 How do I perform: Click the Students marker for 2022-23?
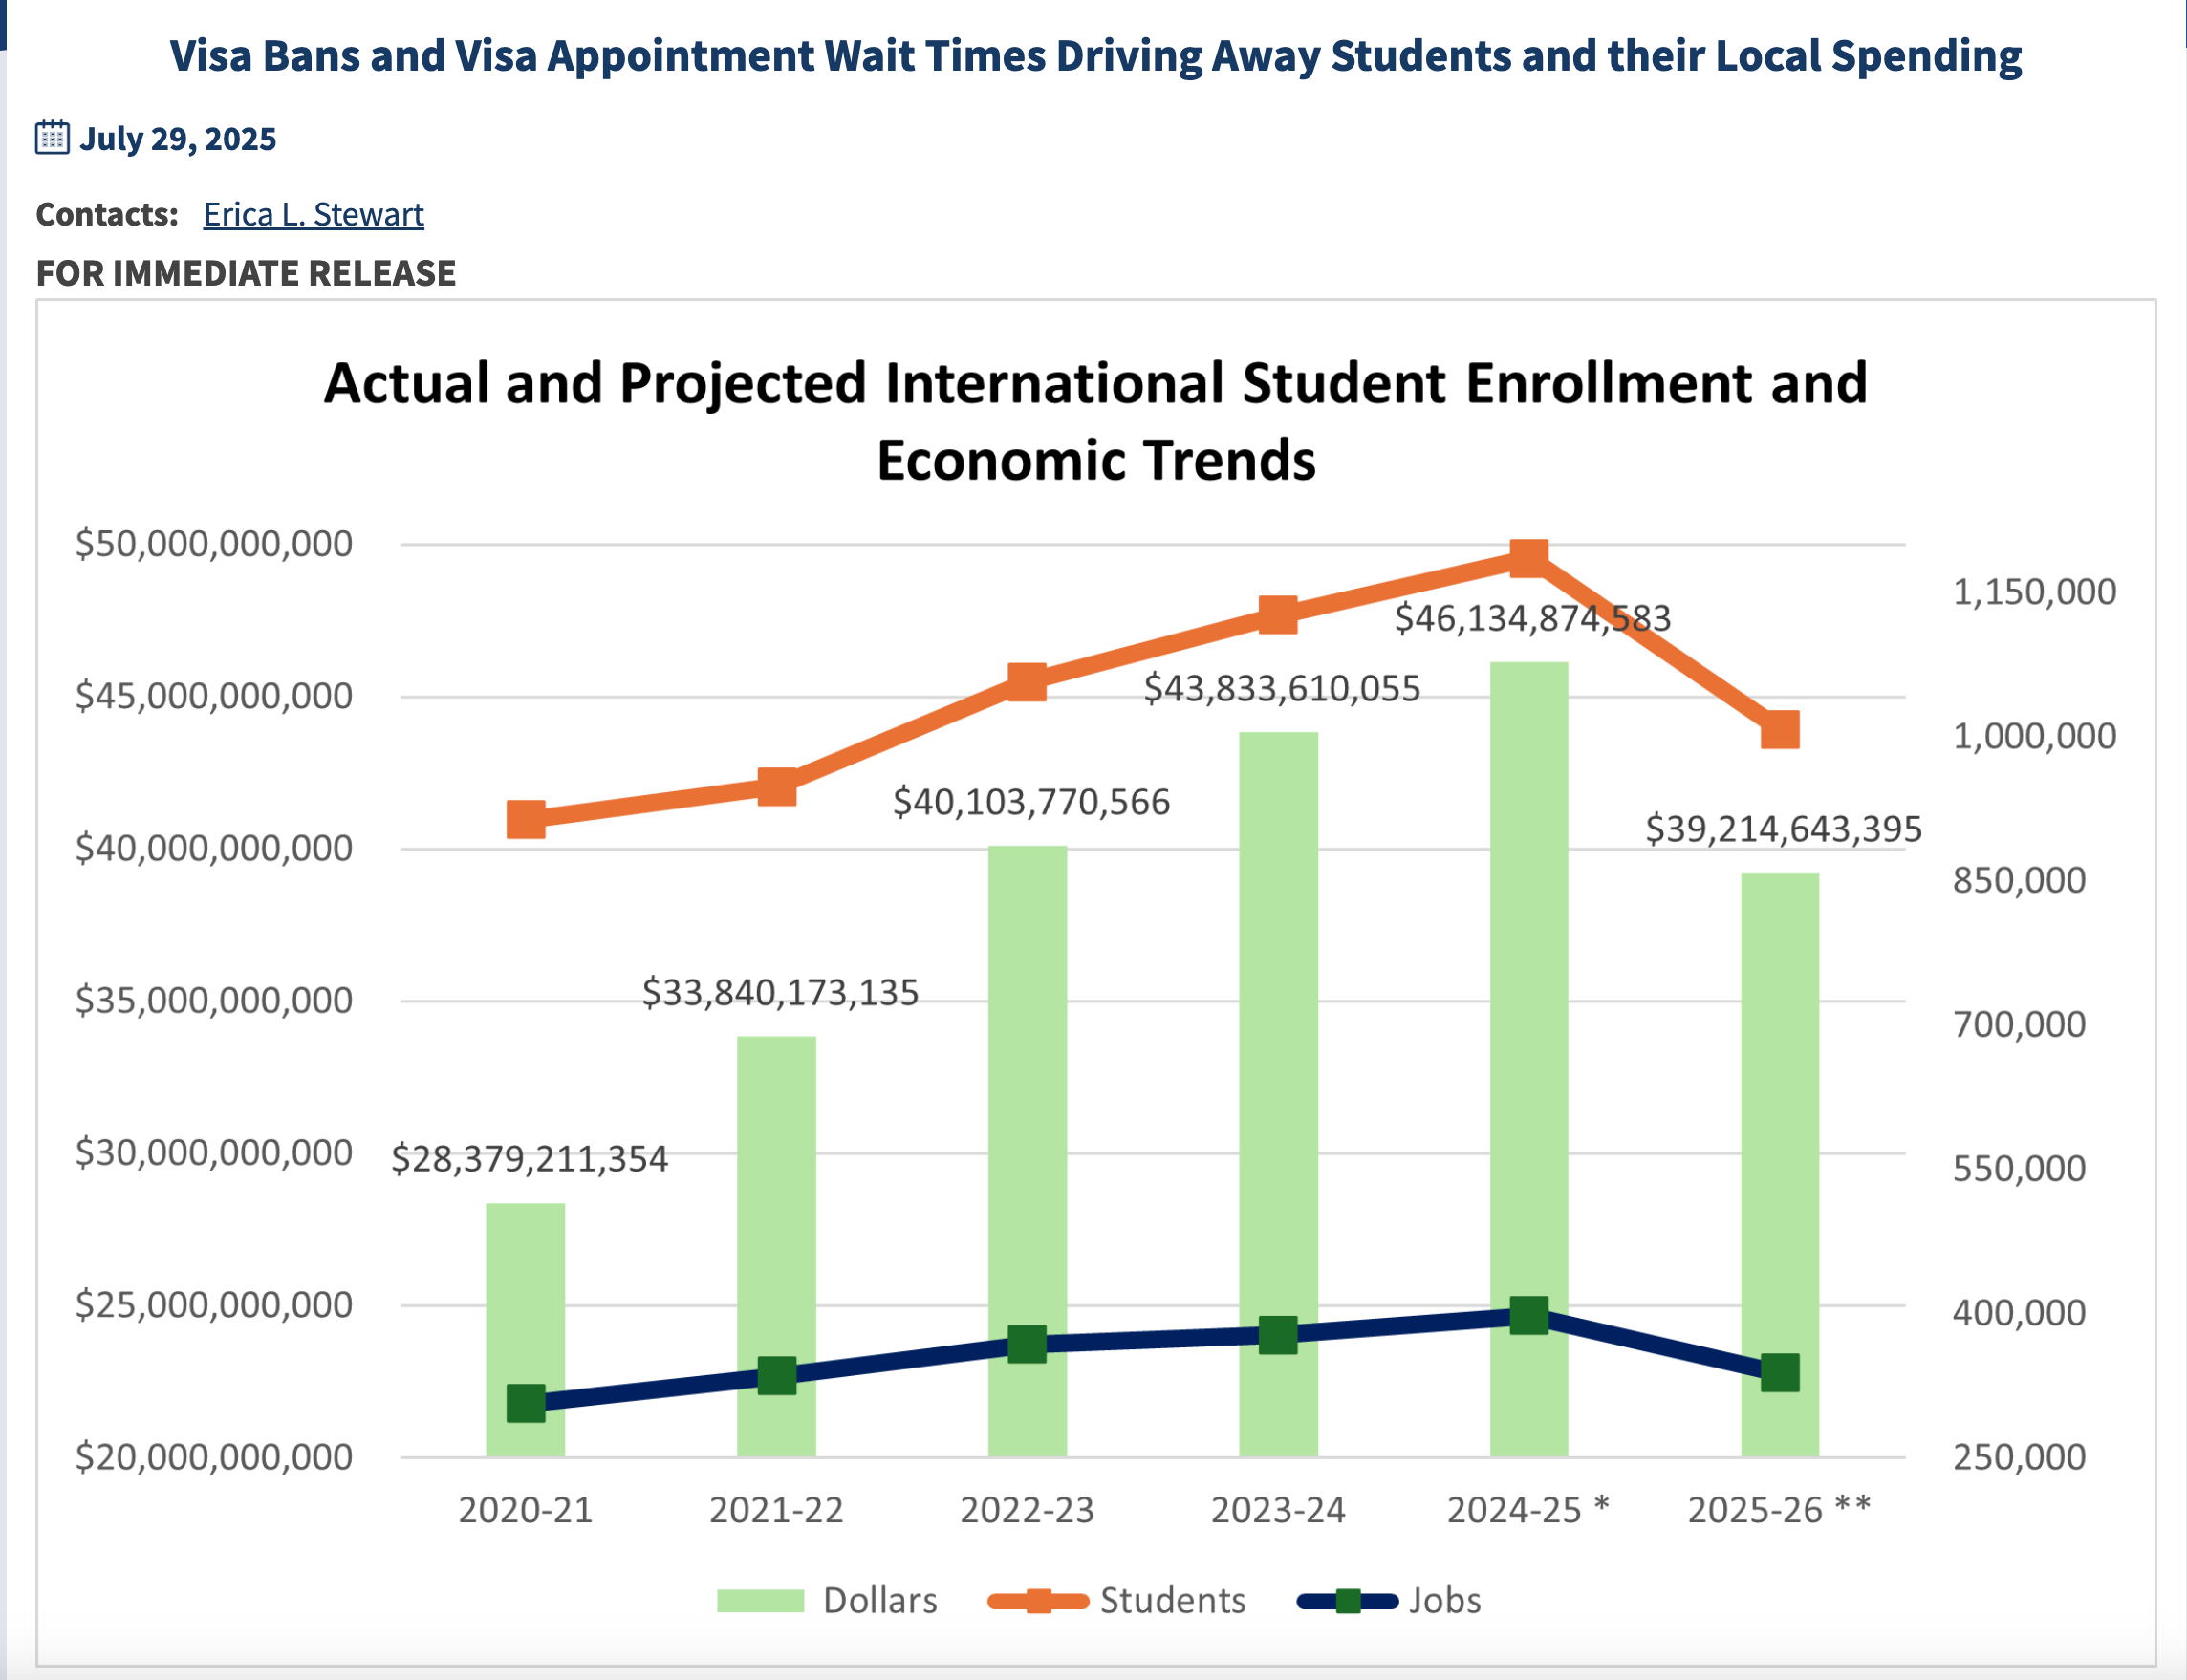1027,682
